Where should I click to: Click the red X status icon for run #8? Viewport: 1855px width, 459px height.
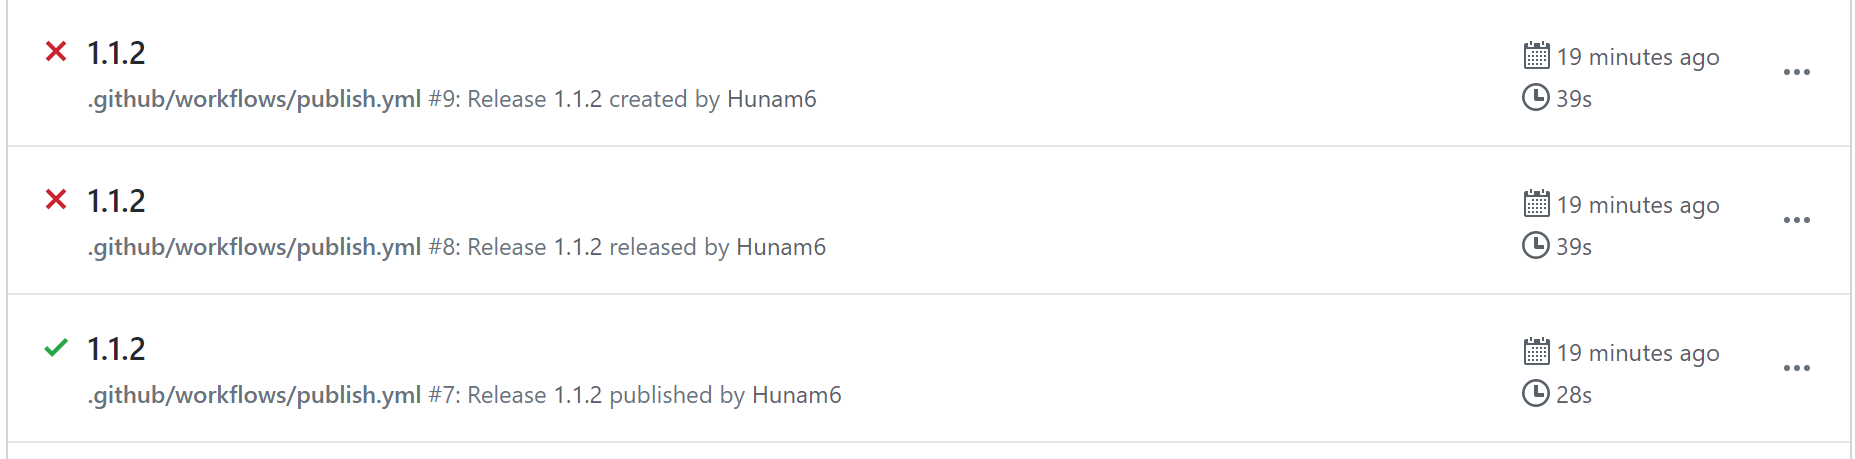pyautogui.click(x=56, y=199)
